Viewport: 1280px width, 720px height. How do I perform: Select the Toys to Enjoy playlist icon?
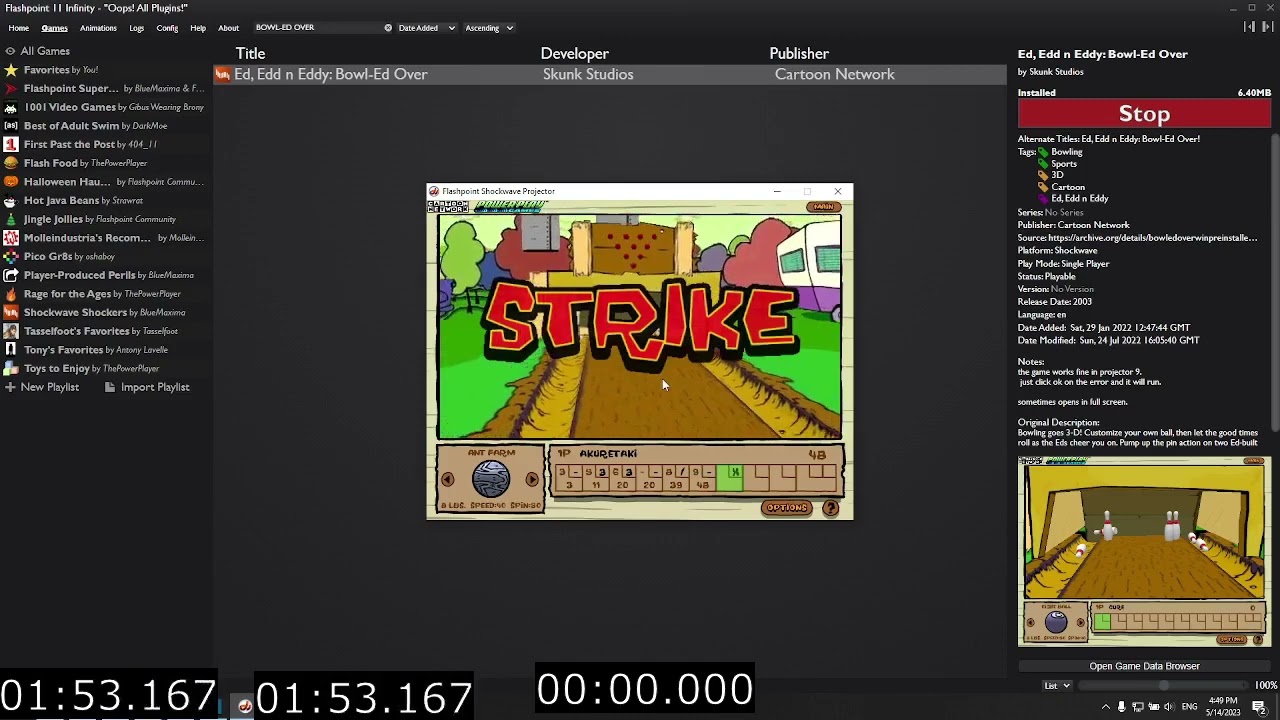11,368
